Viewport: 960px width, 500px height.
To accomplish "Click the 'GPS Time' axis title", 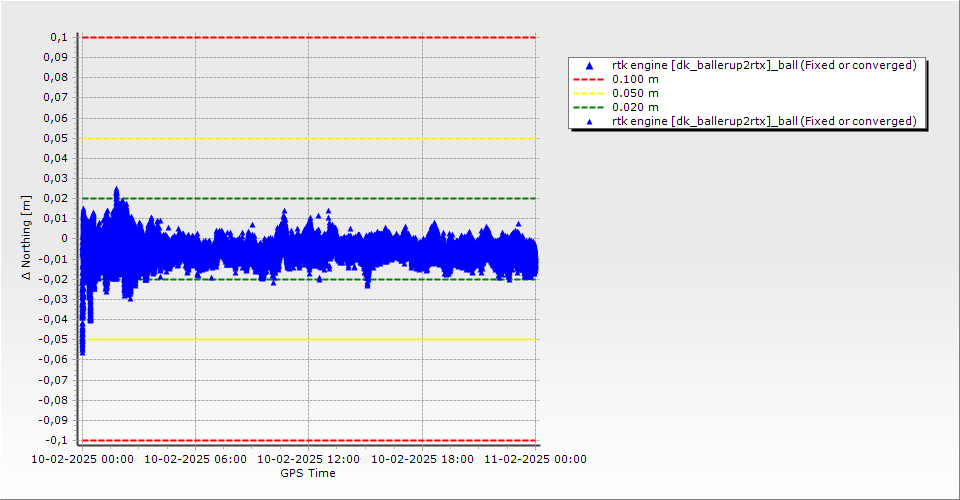I will click(308, 473).
